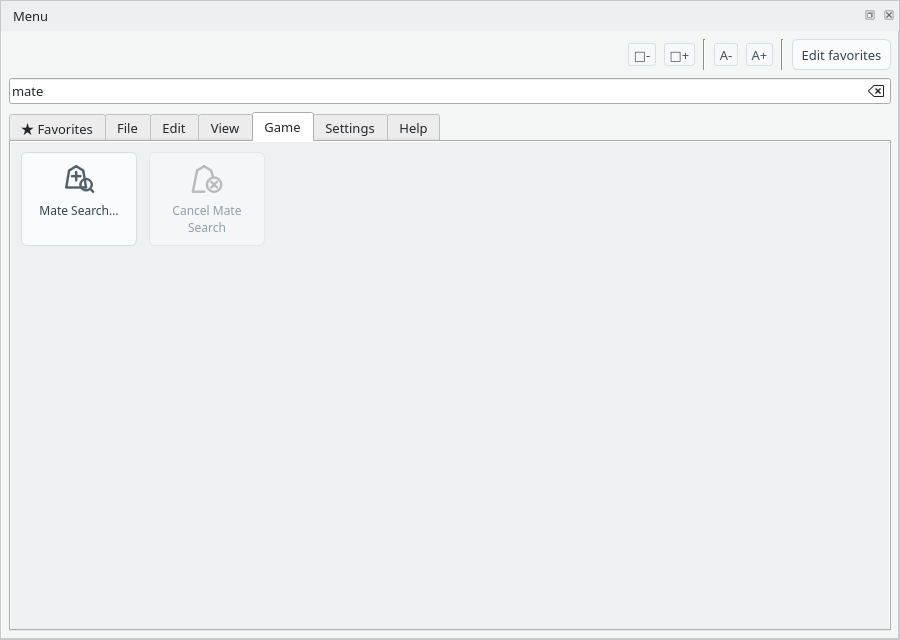
Task: Float the Menu panel with restore button
Action: coord(870,15)
